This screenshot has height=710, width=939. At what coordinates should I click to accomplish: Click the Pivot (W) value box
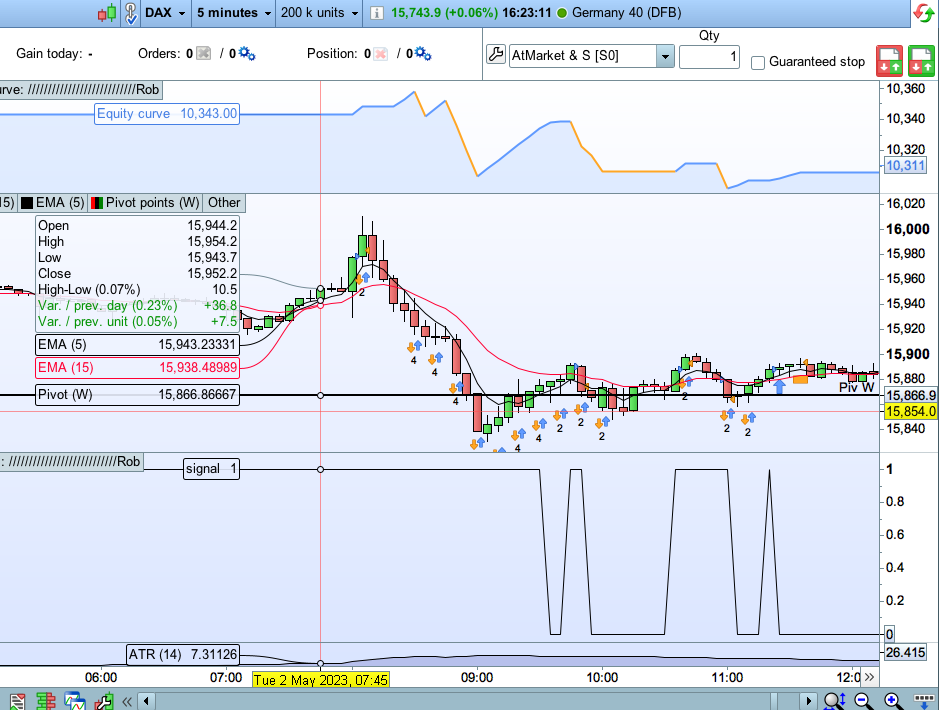[137, 395]
